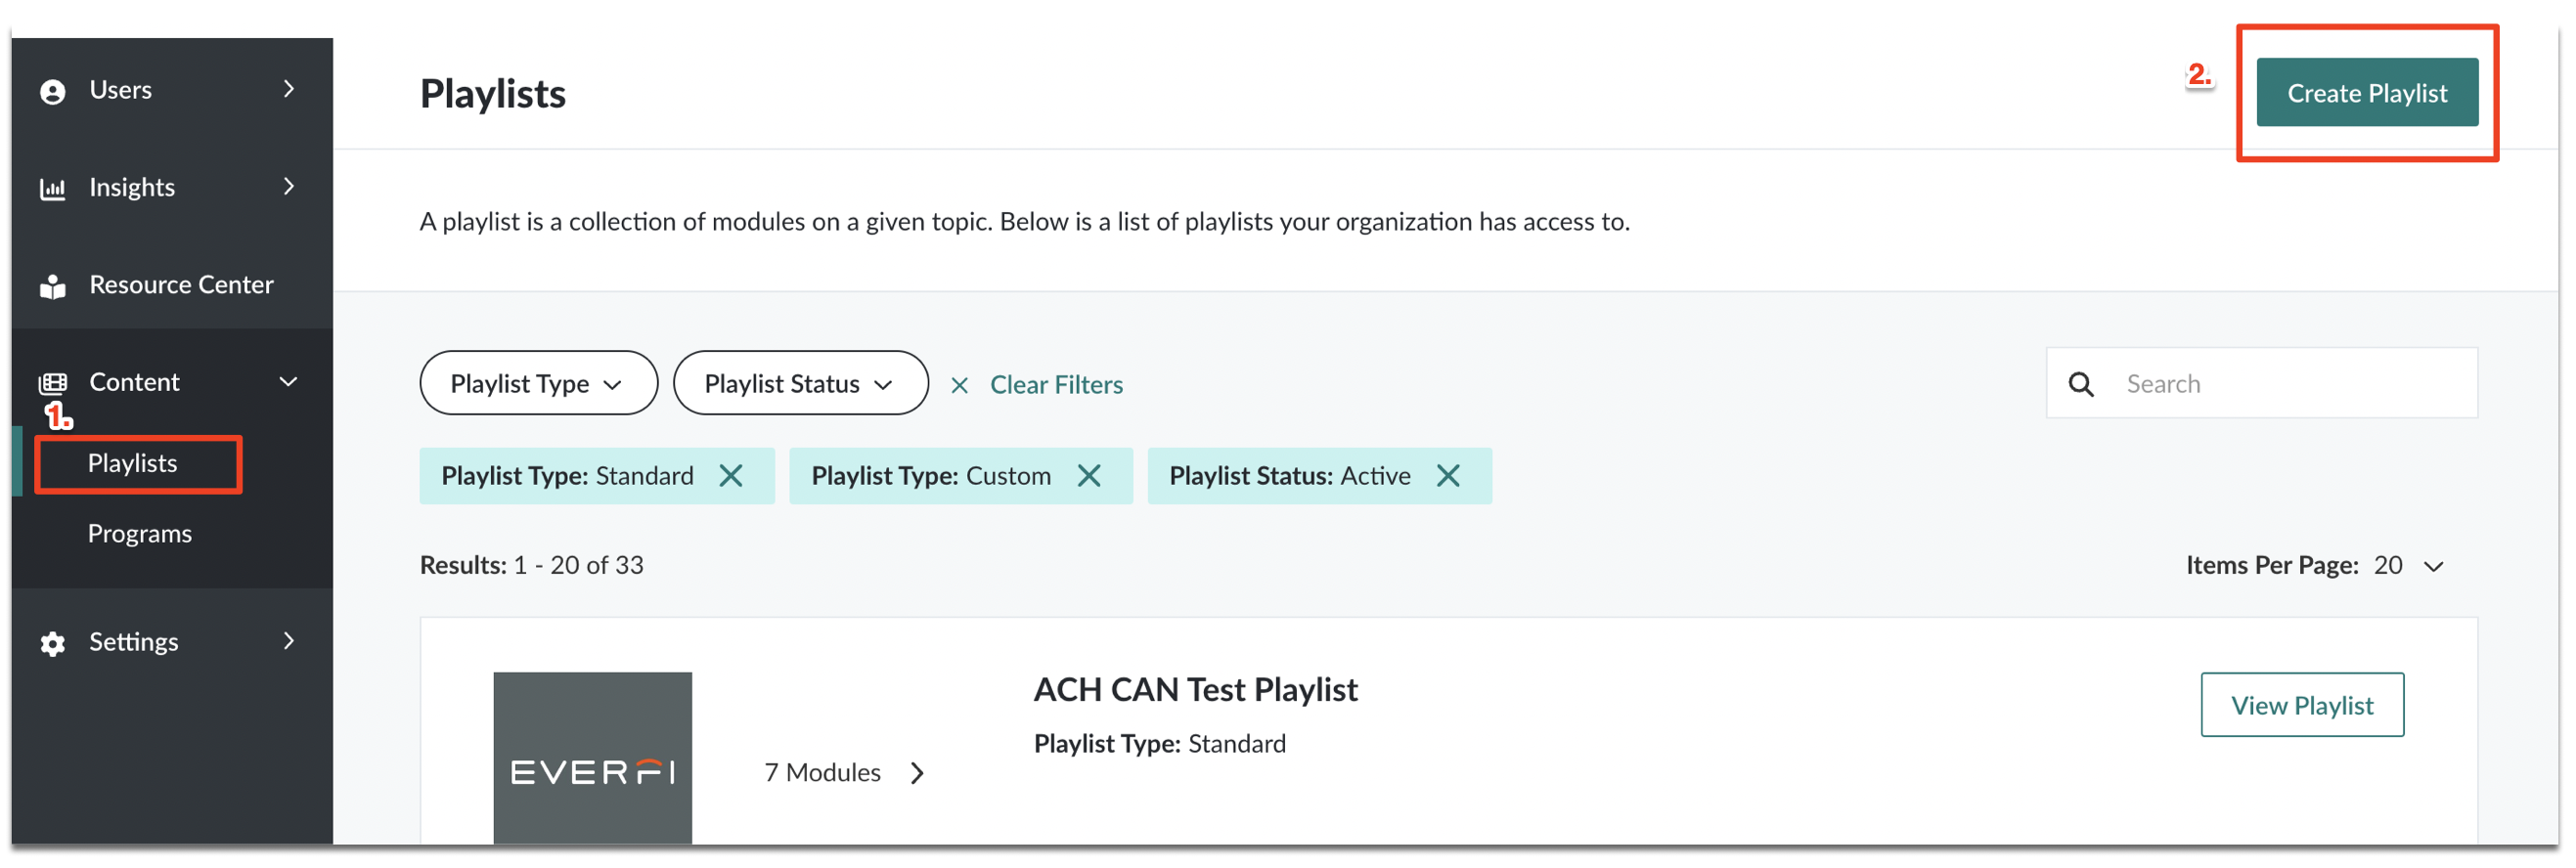
Task: Click the Create Playlist button
Action: 2366,93
